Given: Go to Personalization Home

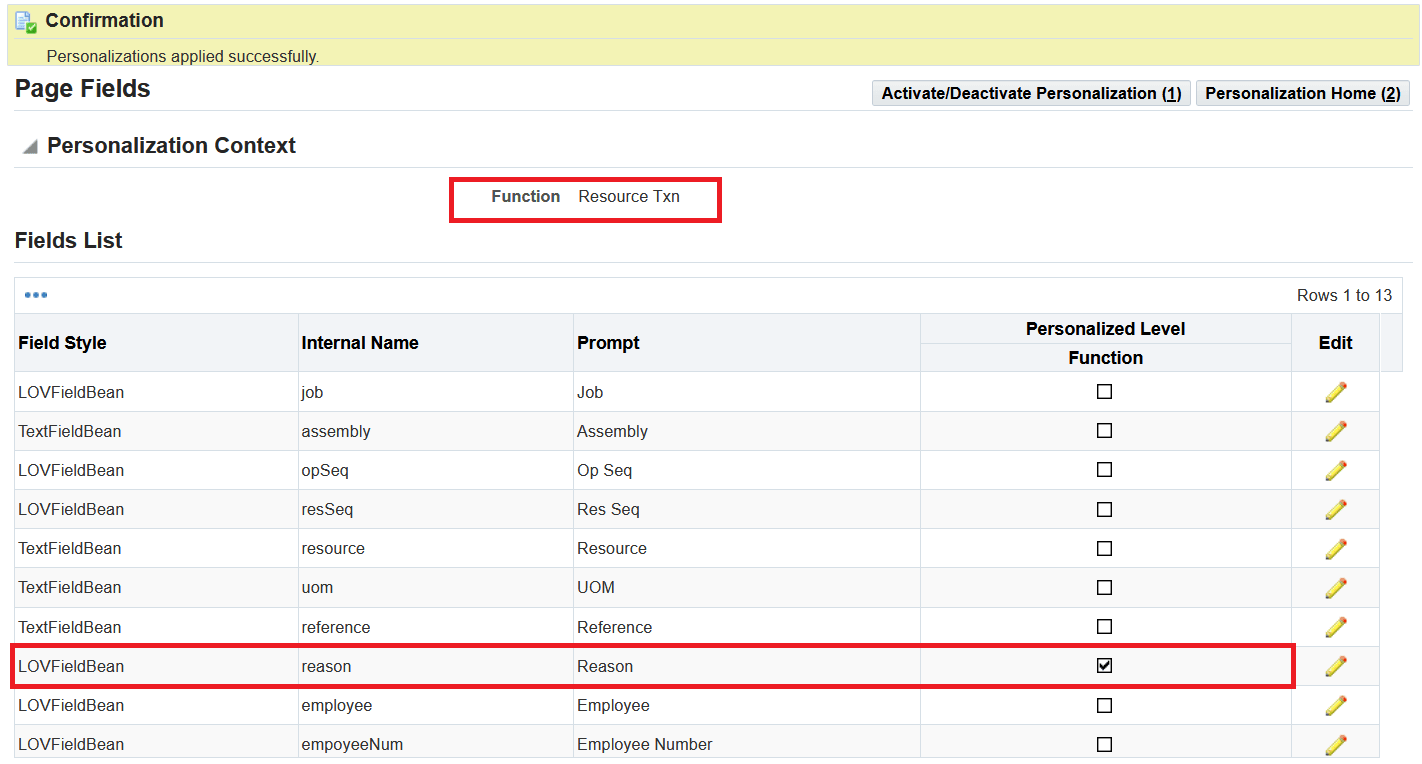Looking at the screenshot, I should 1303,93.
